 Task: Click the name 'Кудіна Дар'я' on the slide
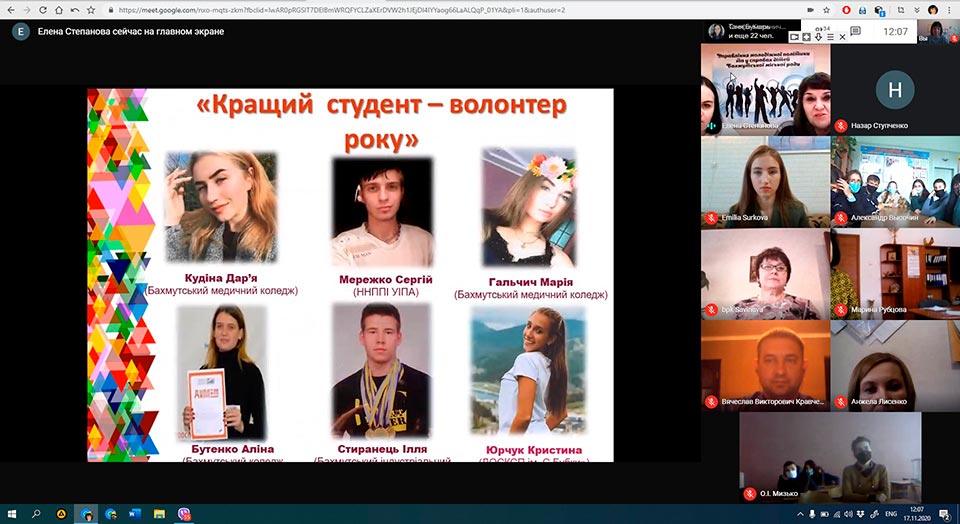point(221,278)
